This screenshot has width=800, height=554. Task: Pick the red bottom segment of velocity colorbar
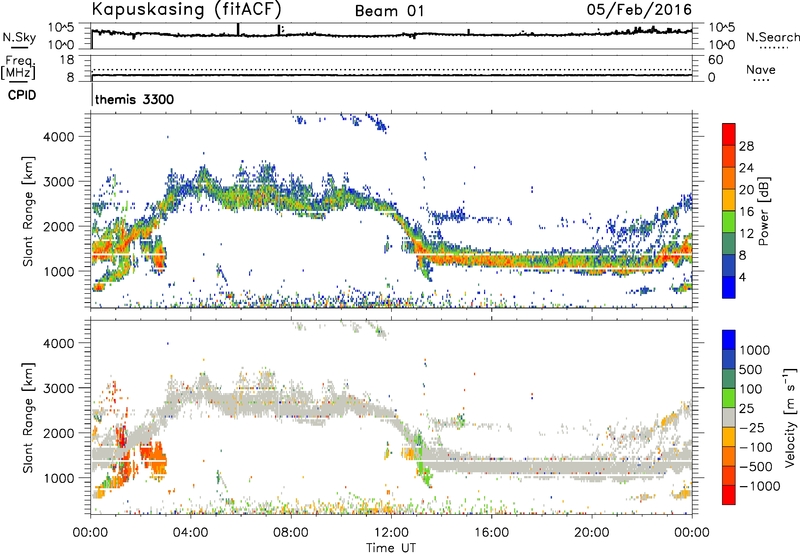click(x=729, y=495)
